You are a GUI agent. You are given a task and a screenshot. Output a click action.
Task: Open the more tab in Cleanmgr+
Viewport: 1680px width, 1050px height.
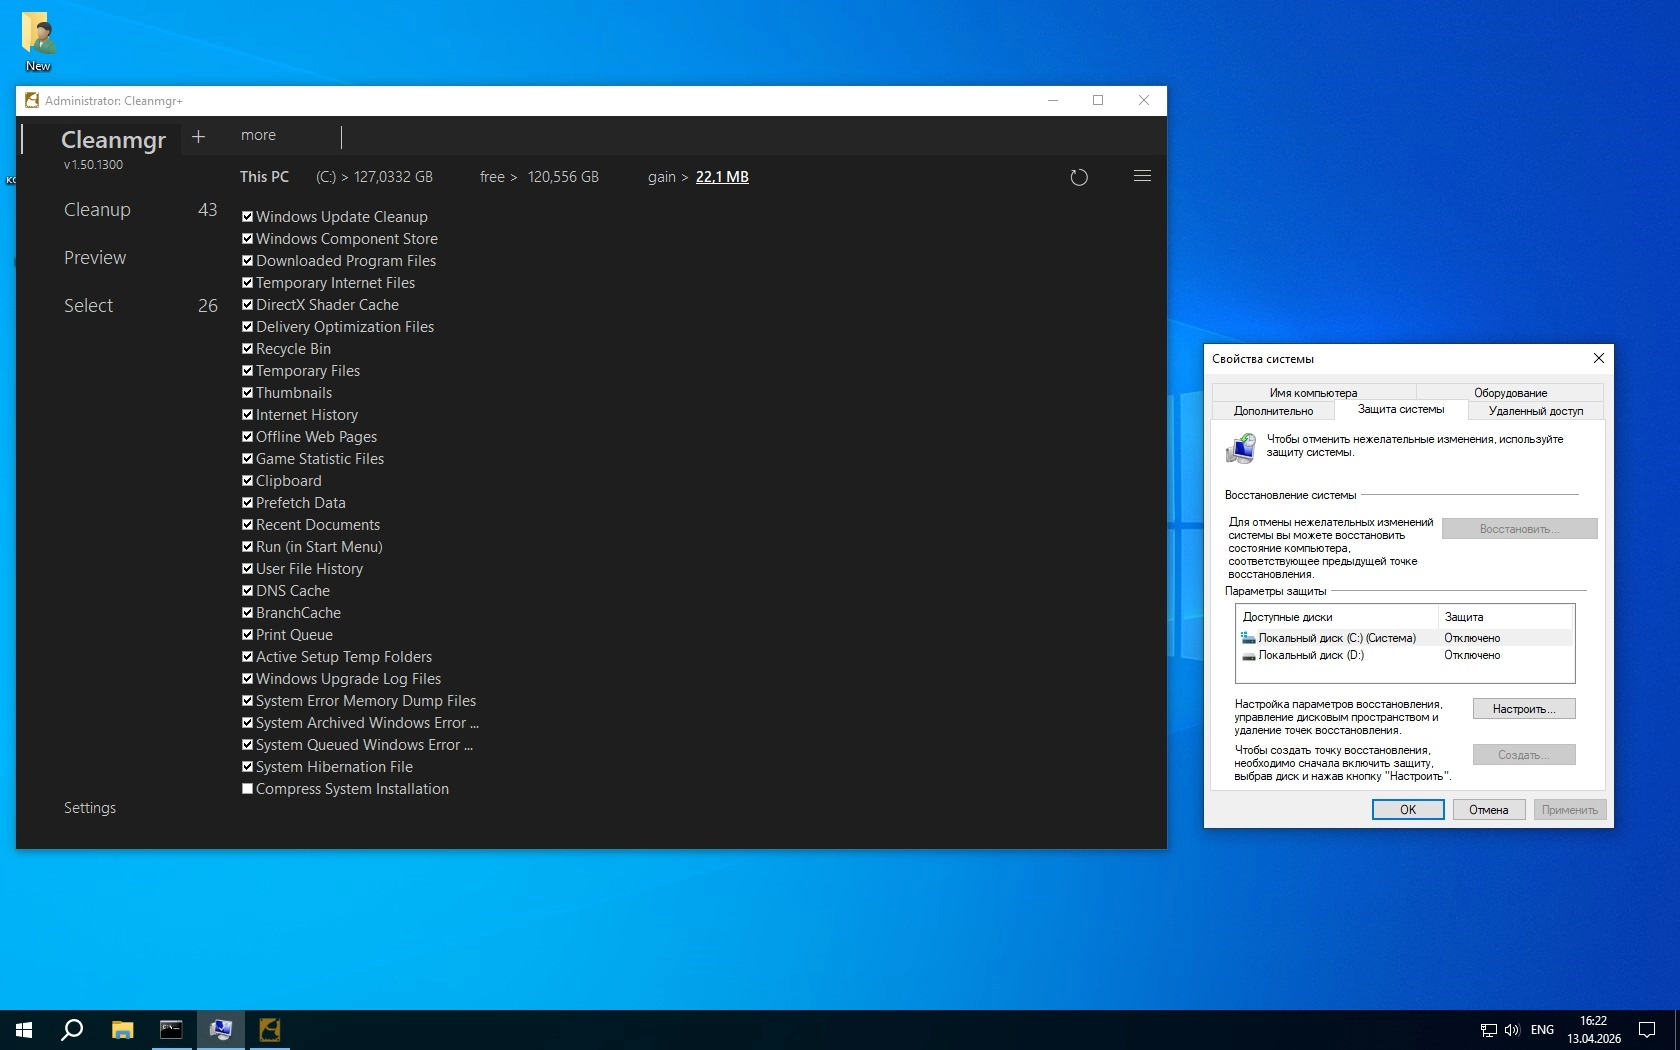pyautogui.click(x=258, y=136)
